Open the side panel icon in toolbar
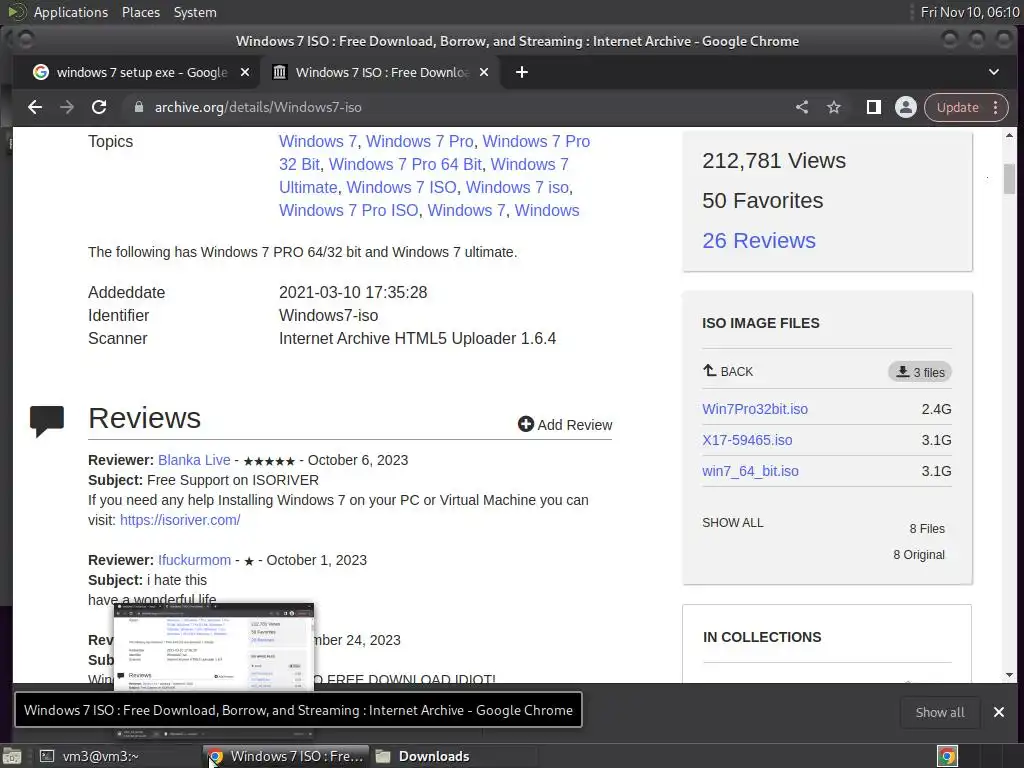 tap(873, 107)
